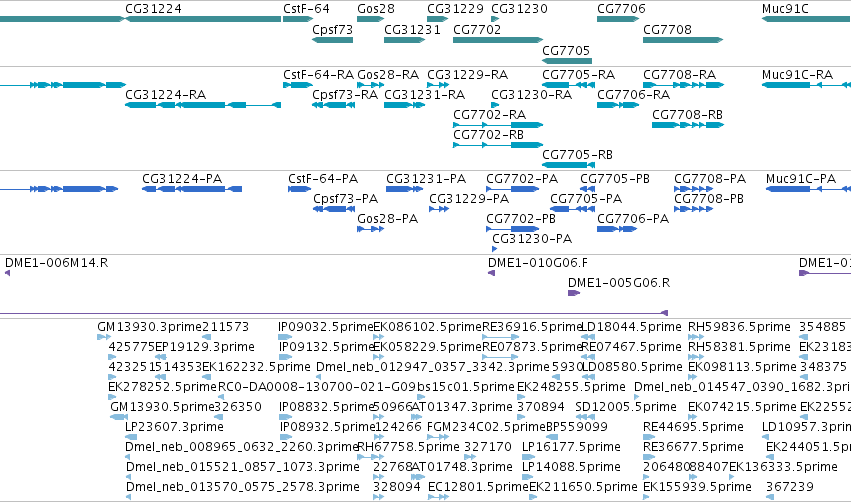Click BAC end DME1-005G06.R
This screenshot has height=502, width=851.
pos(619,283)
